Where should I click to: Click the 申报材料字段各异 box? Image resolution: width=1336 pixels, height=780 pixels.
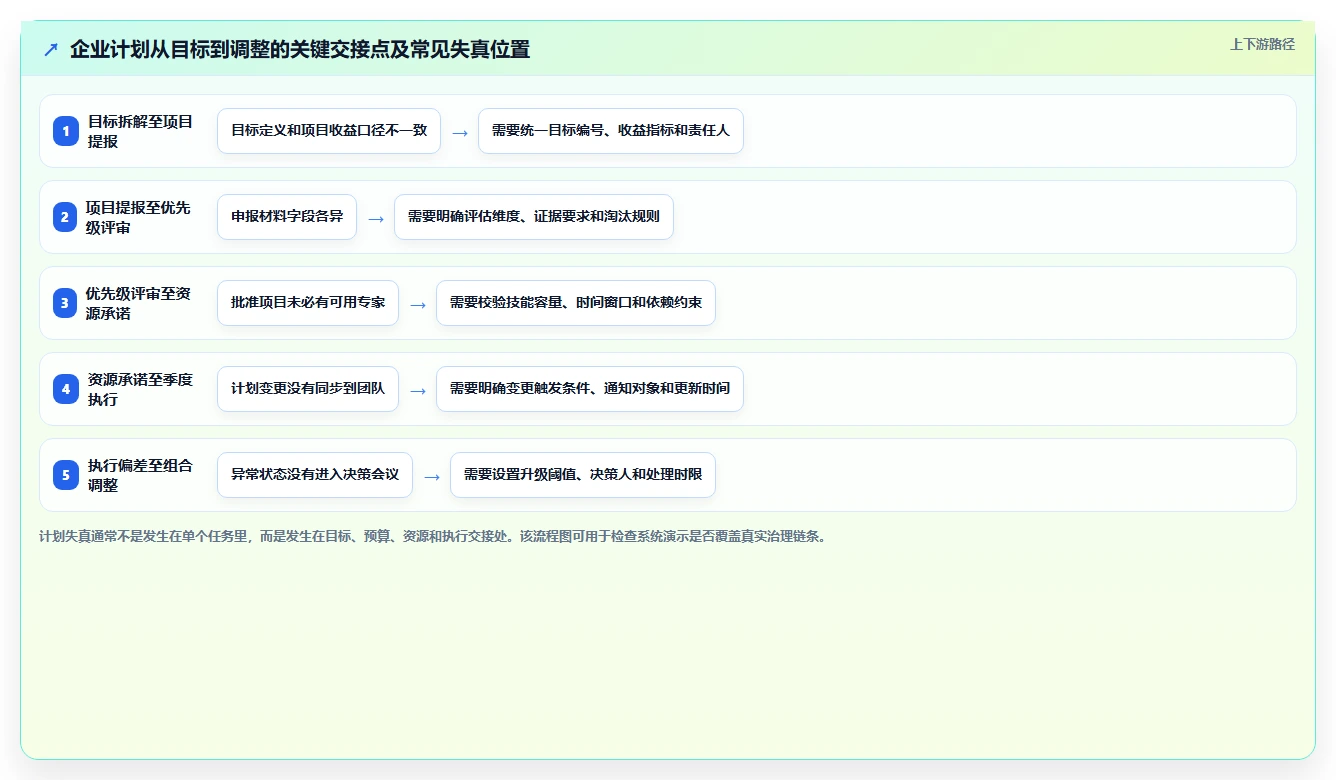click(287, 217)
